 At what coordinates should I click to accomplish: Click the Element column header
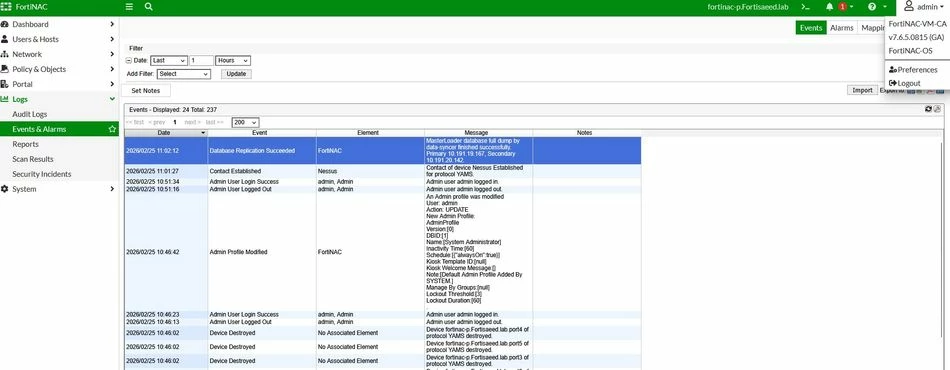coord(370,133)
